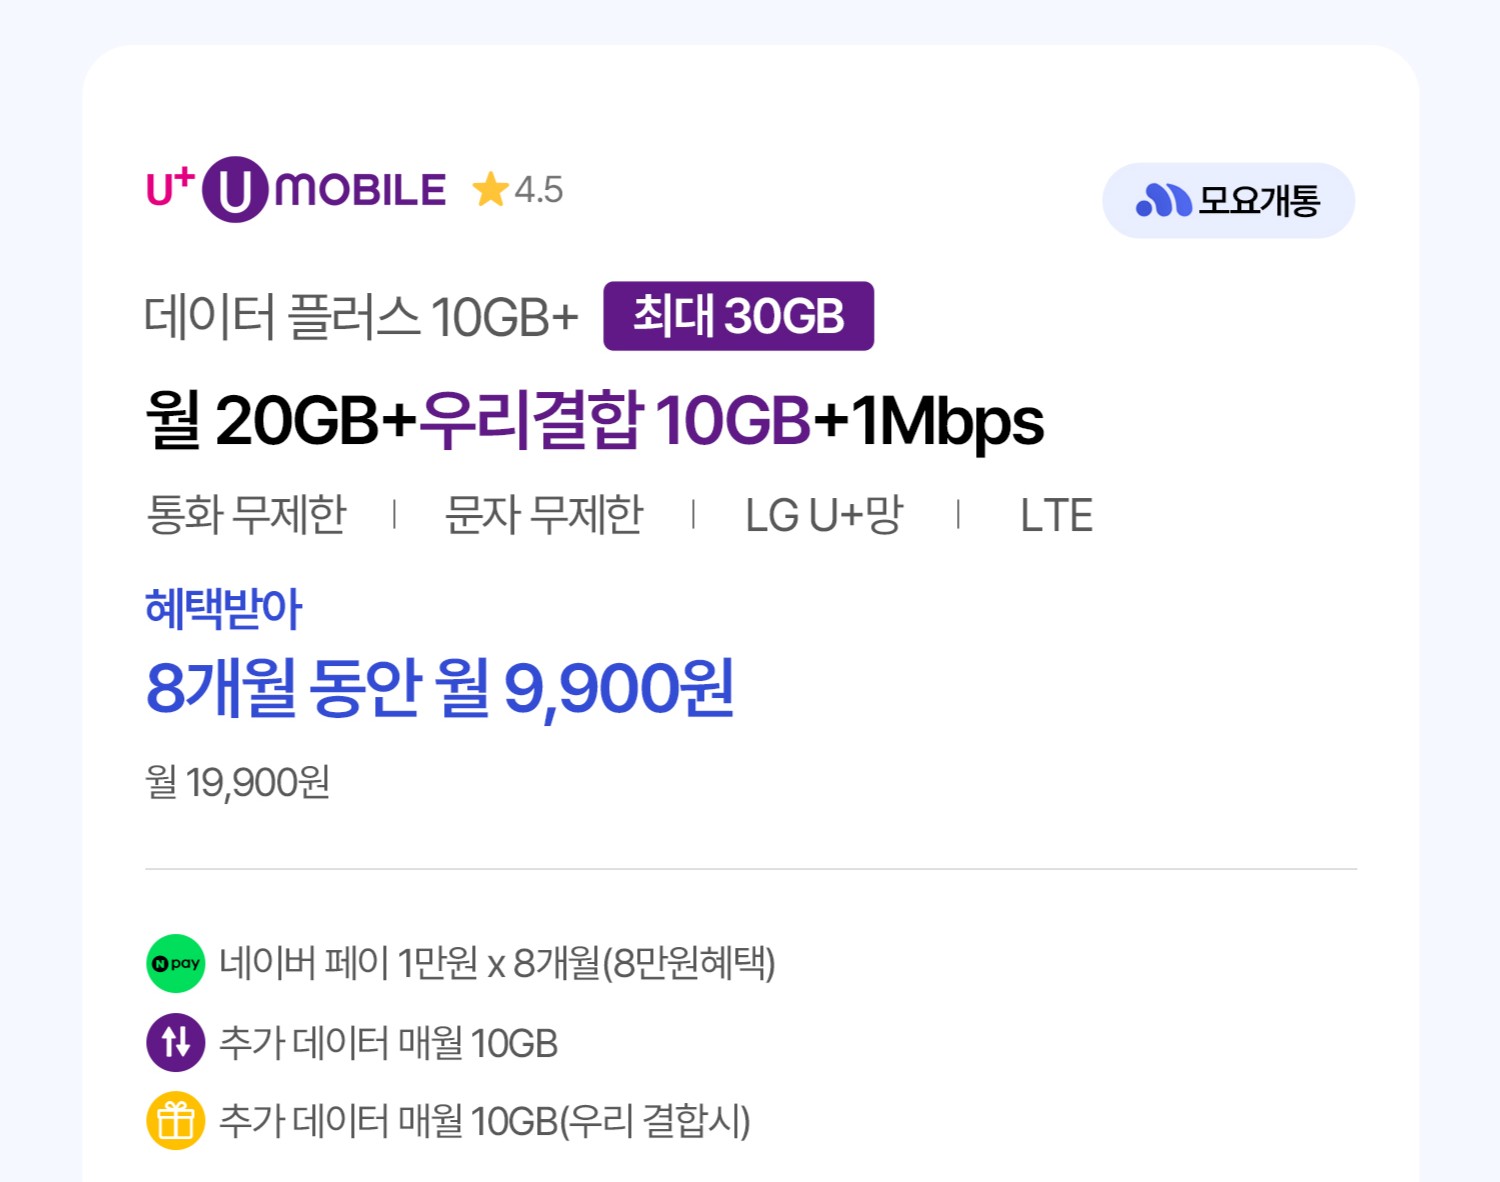Click the 통화 무제한 label
The width and height of the screenshot is (1500, 1182).
(x=246, y=515)
